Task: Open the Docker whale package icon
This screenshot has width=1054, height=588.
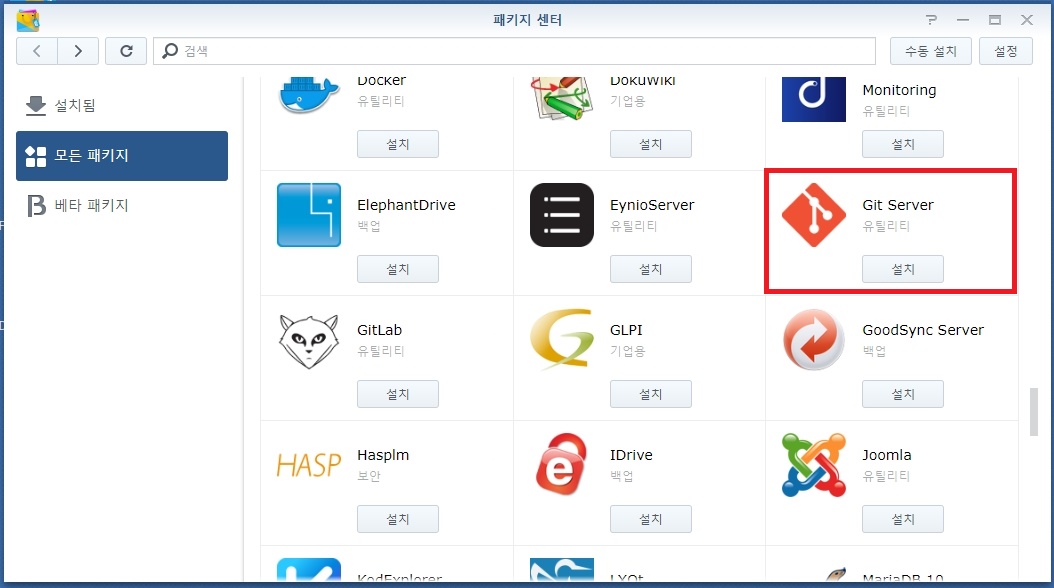Action: [x=309, y=95]
